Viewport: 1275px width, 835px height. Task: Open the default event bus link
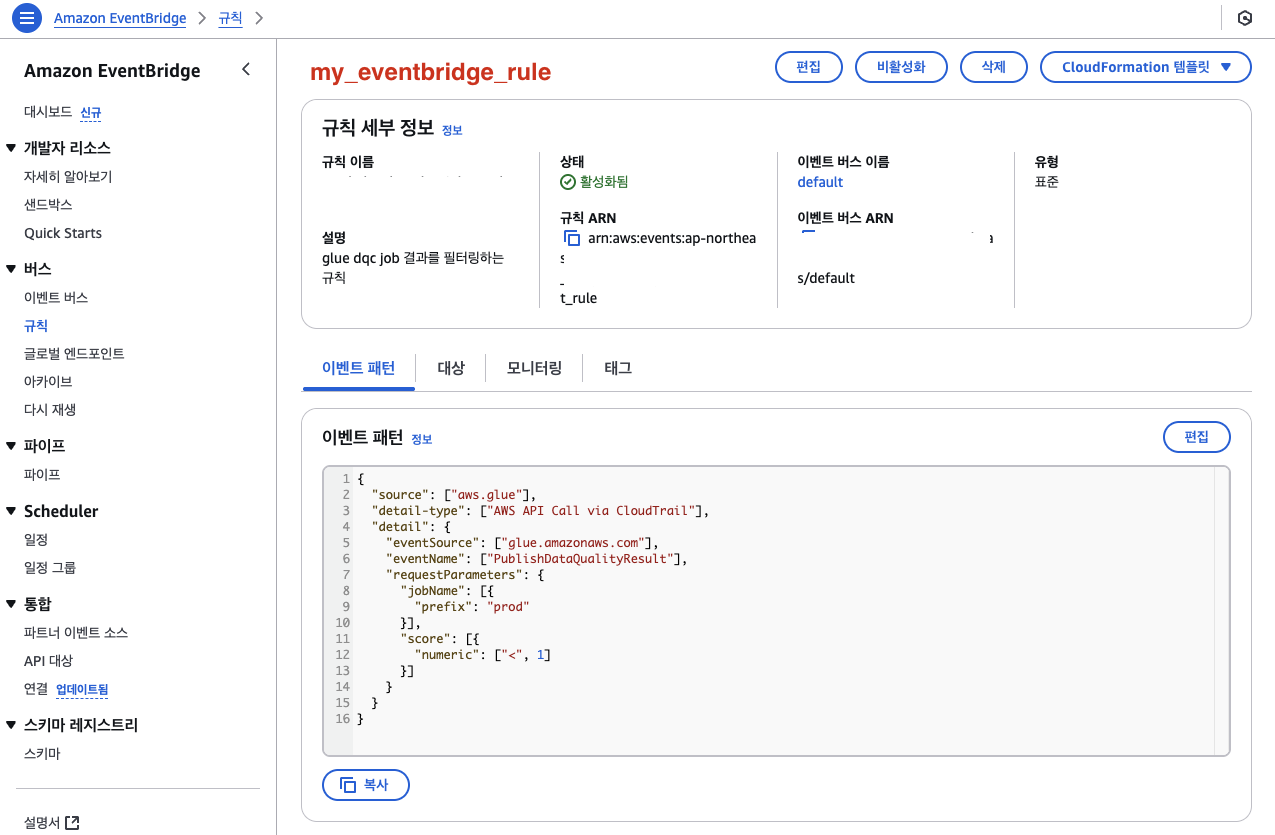820,182
